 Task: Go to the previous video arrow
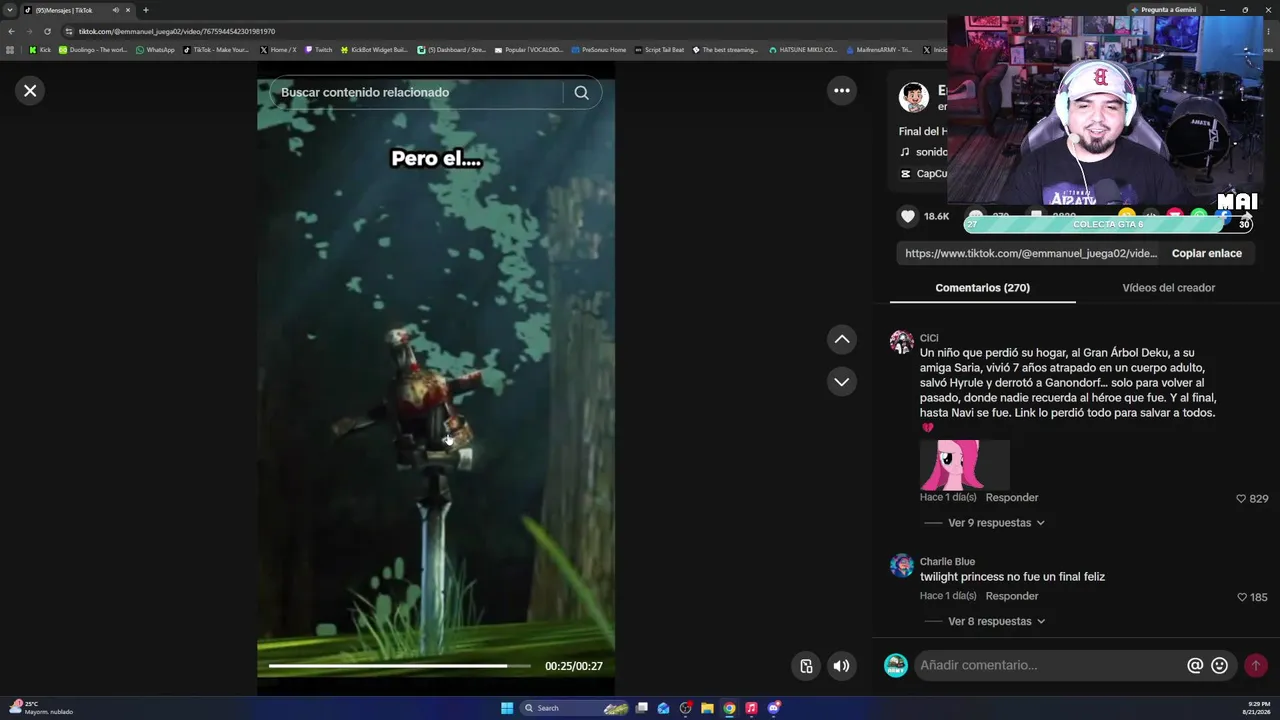pyautogui.click(x=842, y=340)
